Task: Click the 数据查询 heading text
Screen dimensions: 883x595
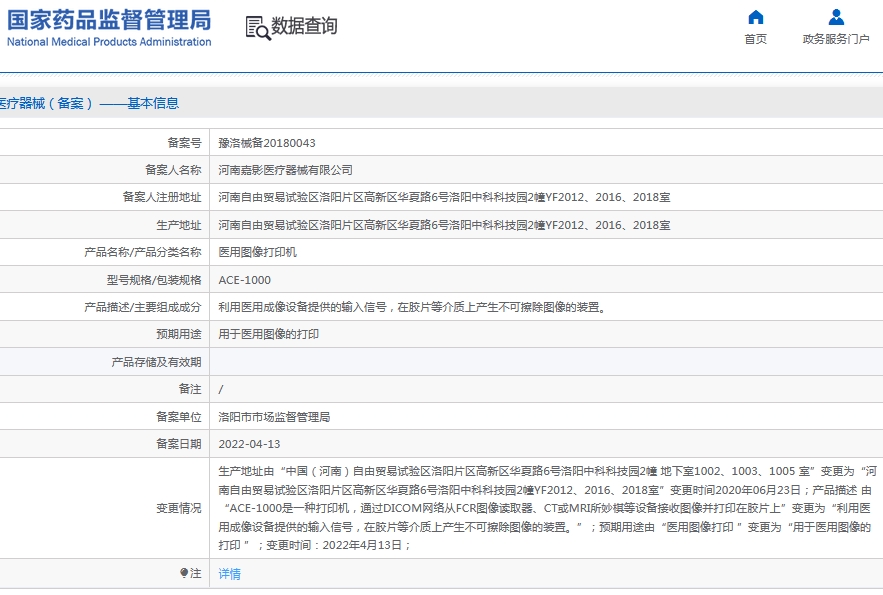Action: (304, 26)
